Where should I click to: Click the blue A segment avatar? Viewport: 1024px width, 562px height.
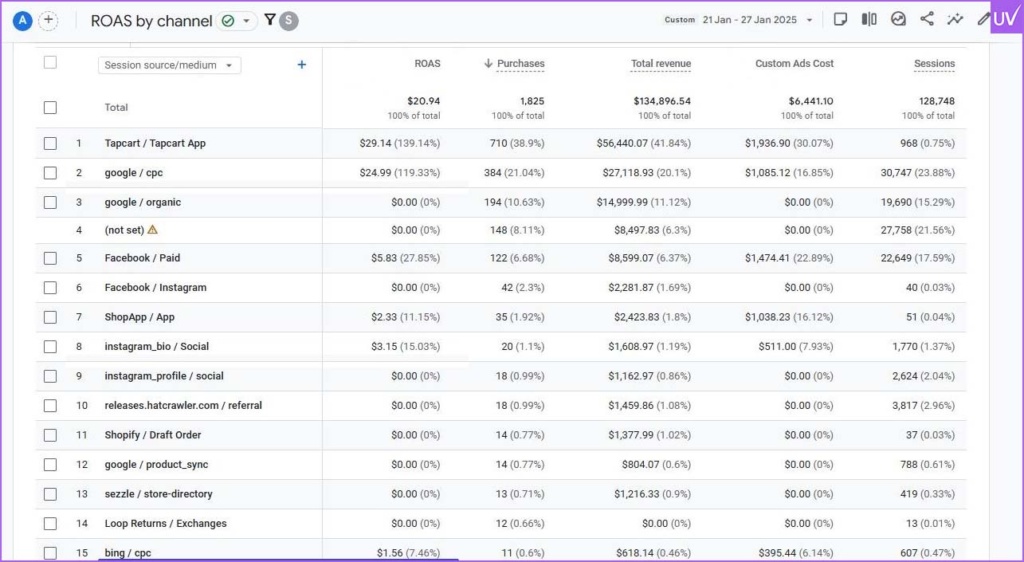point(22,20)
